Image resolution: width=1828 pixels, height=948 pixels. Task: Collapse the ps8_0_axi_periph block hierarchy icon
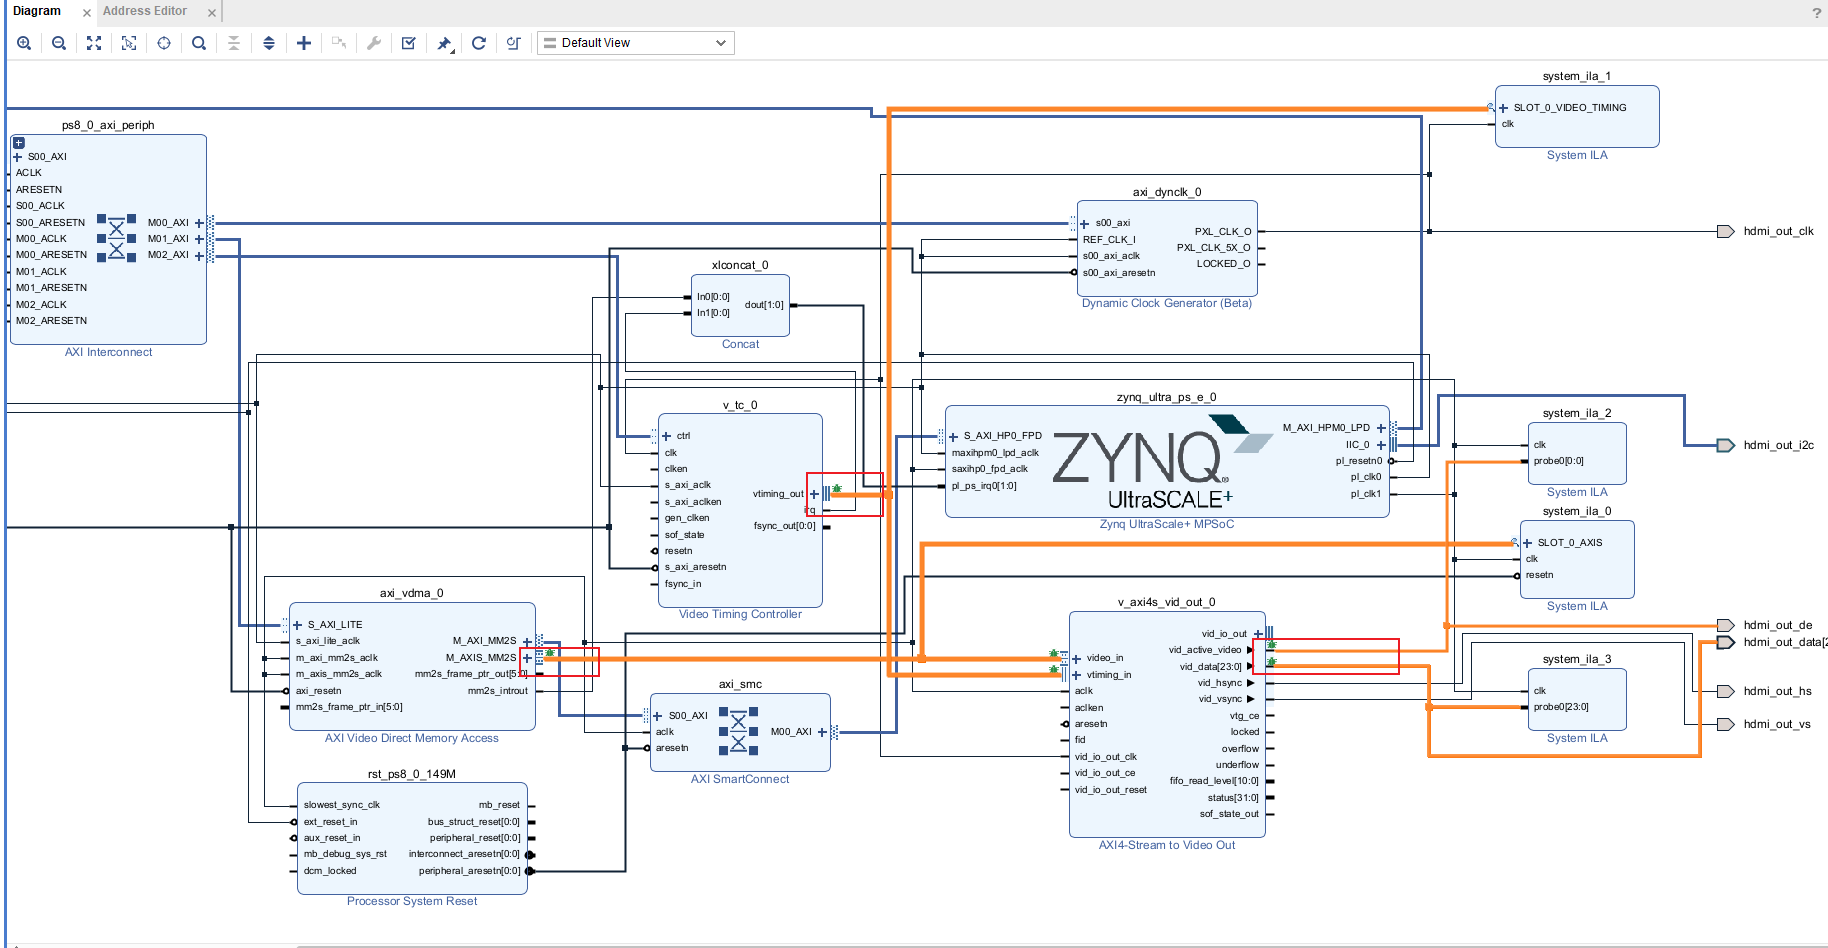pyautogui.click(x=18, y=143)
